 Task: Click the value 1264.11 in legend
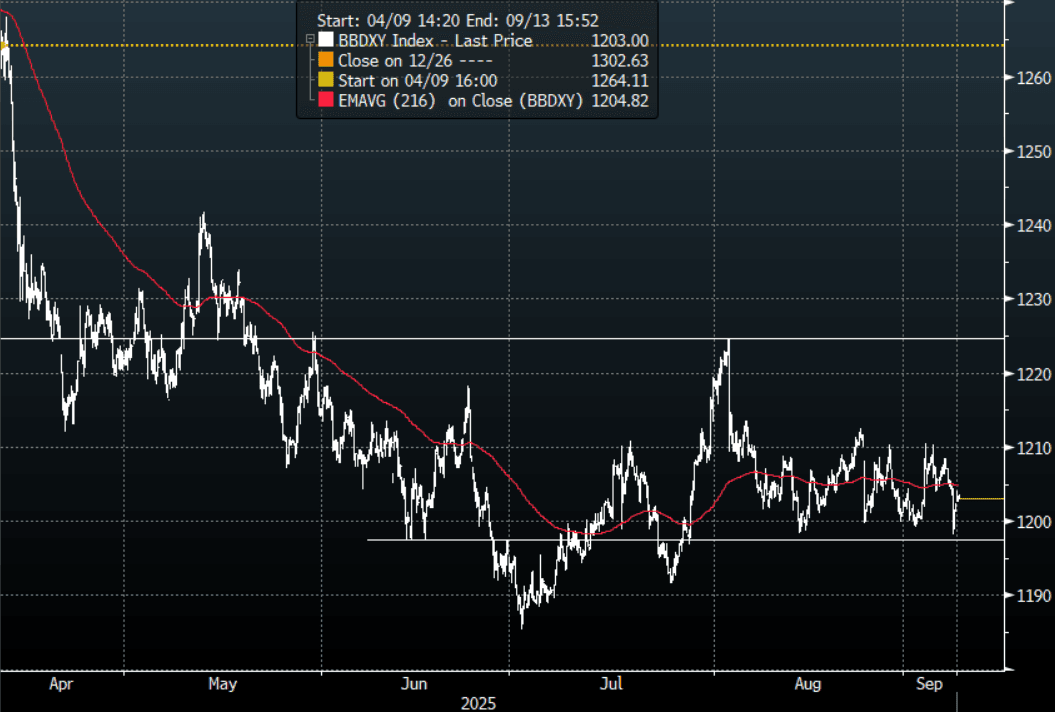620,81
